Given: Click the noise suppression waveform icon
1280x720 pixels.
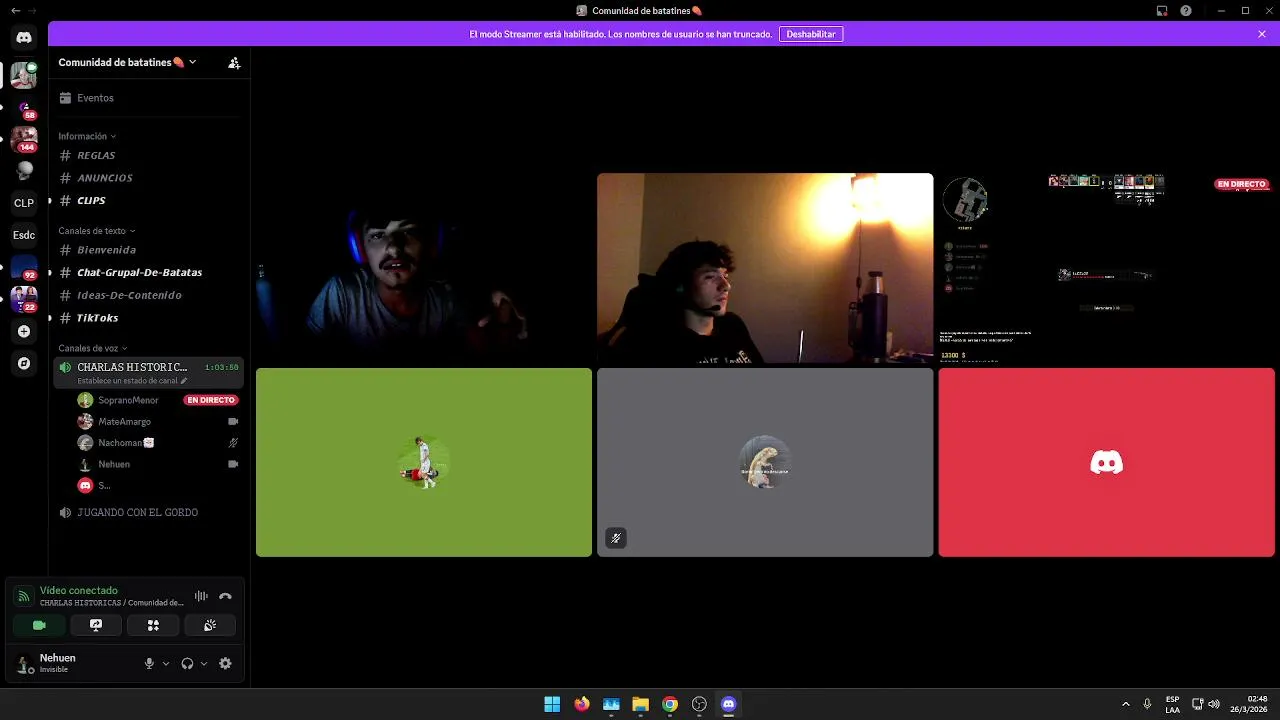Looking at the screenshot, I should (x=201, y=596).
